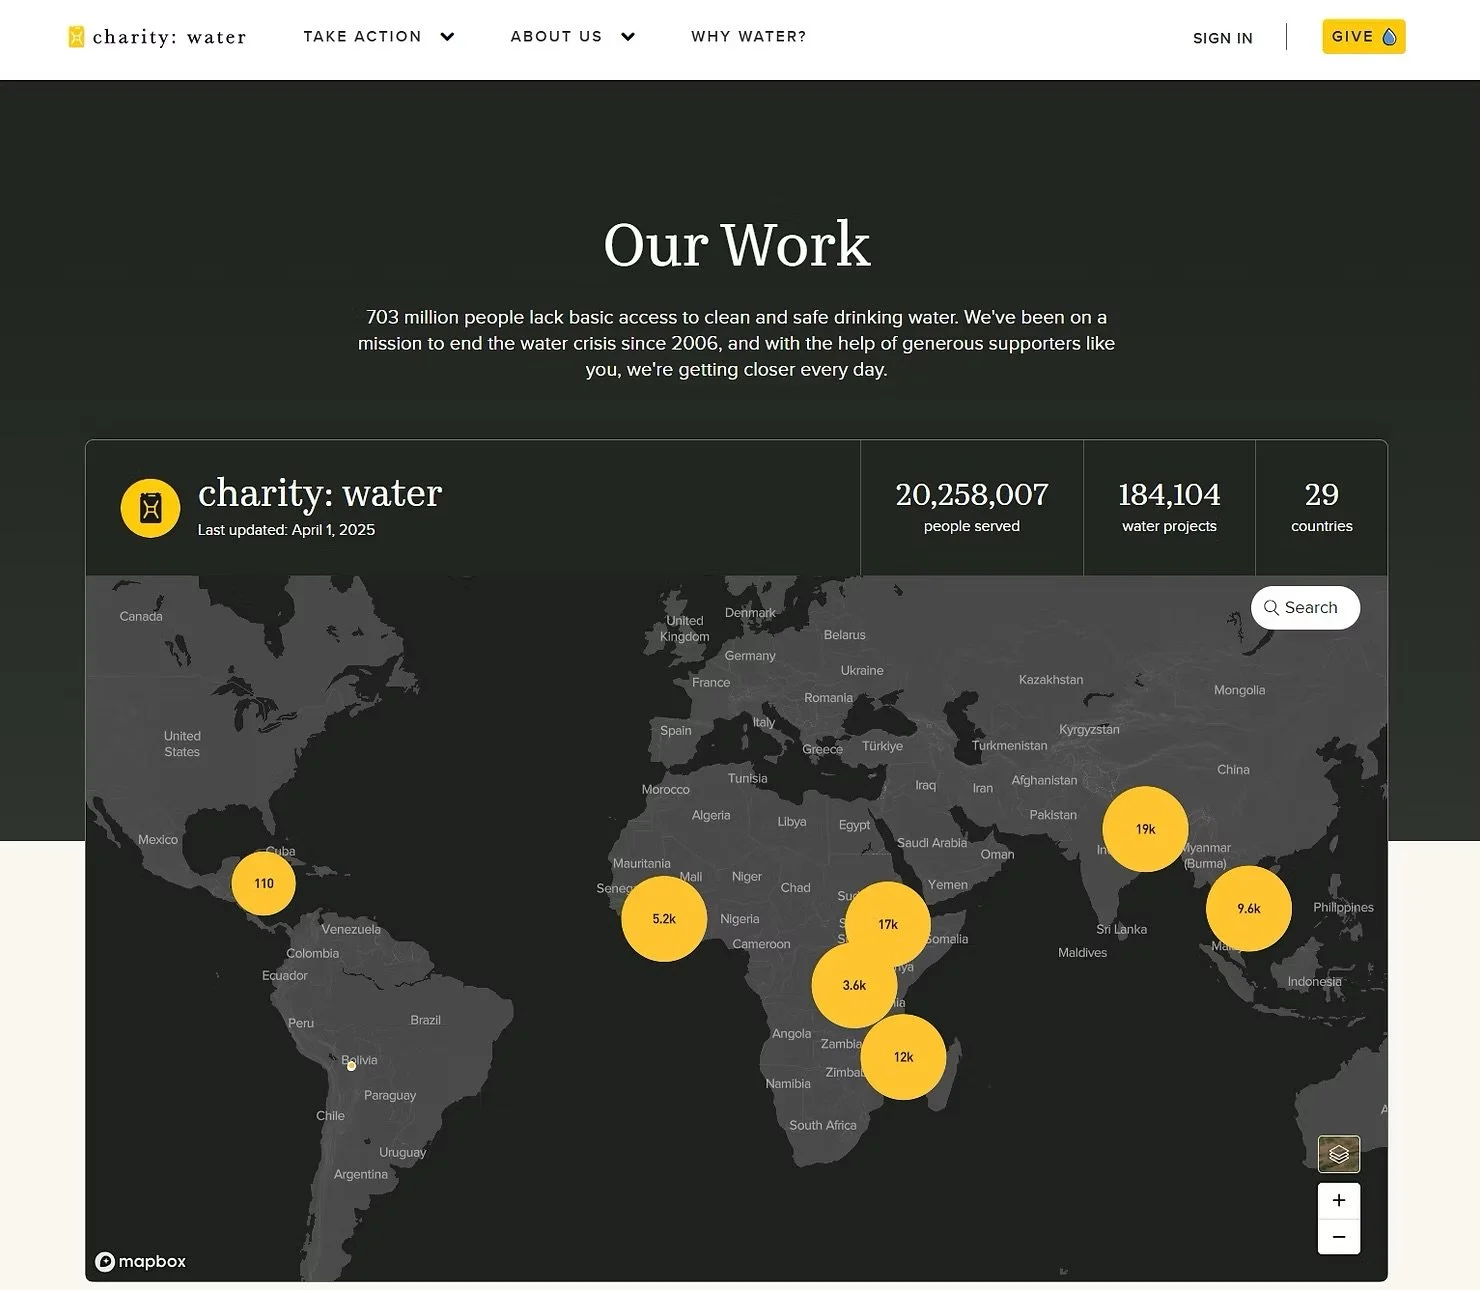Click the Our Work heading
This screenshot has height=1290, width=1480.
pos(737,244)
